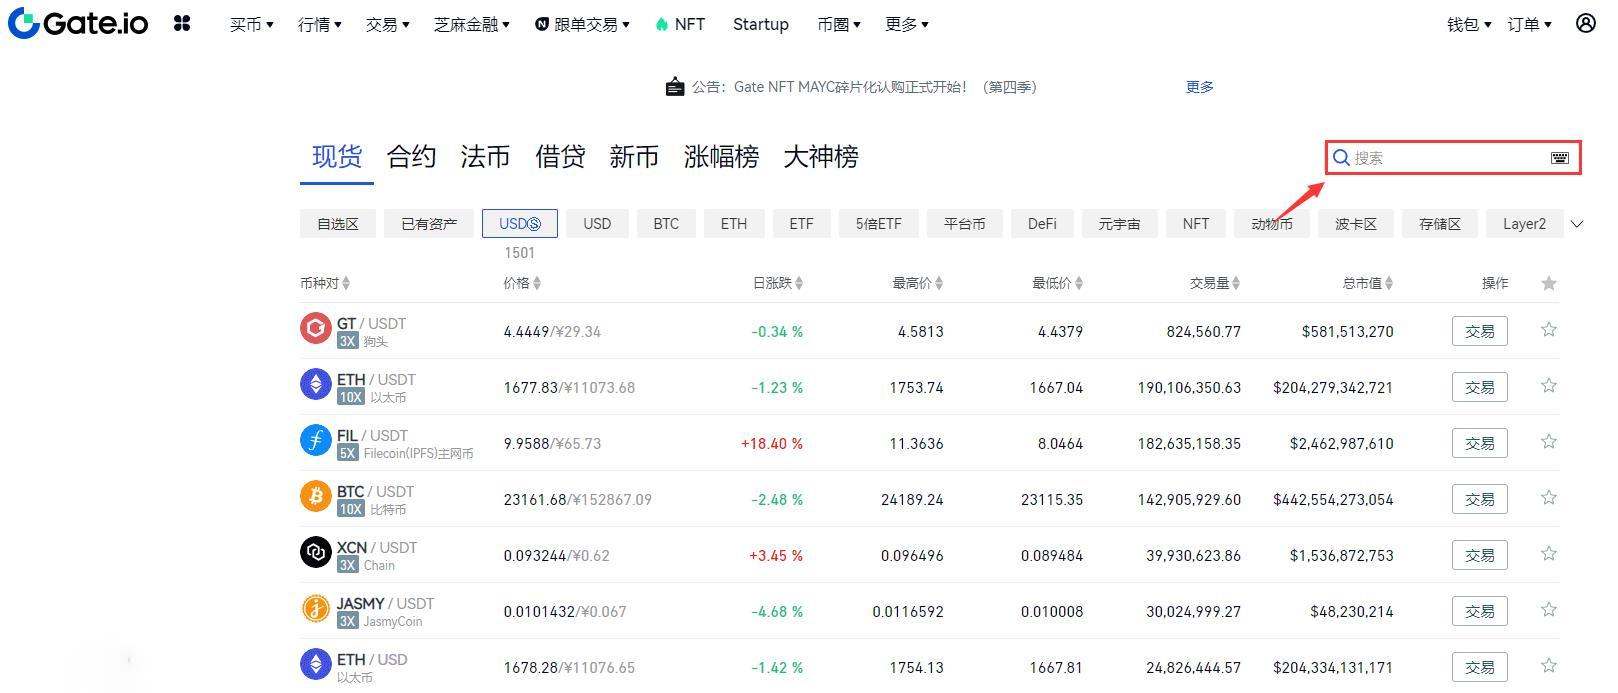This screenshot has height=693, width=1618.
Task: Expand the 买币 dropdown menu
Action: (x=251, y=24)
